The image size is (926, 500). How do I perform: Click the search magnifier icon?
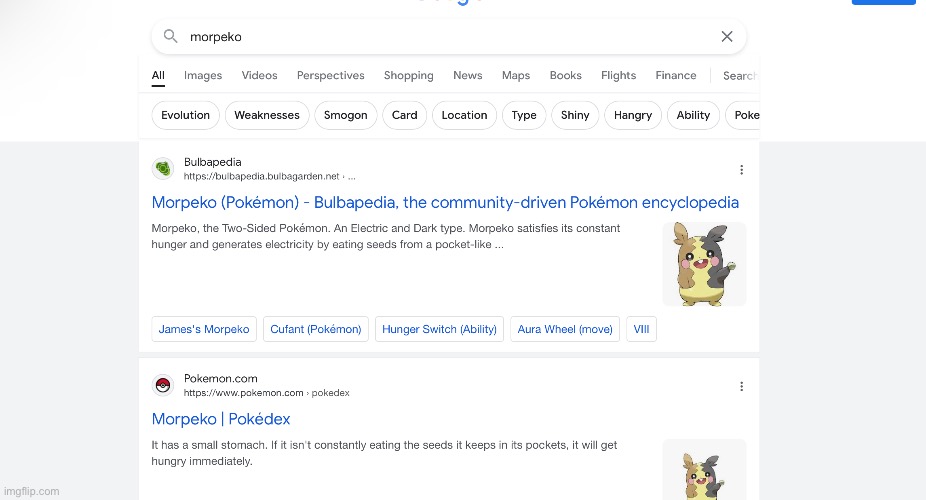click(x=171, y=37)
